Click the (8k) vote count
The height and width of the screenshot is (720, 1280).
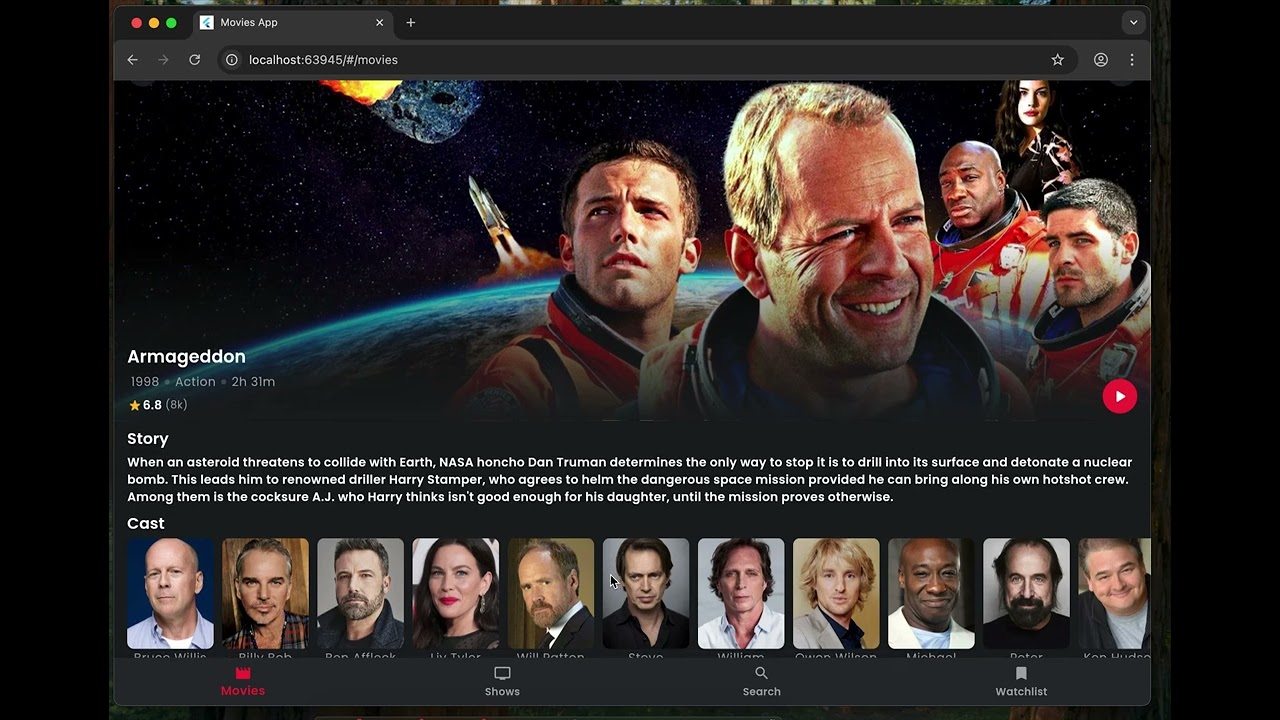(x=177, y=405)
